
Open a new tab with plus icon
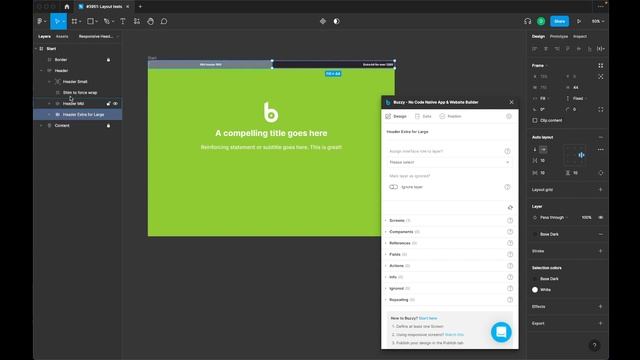(x=140, y=7)
